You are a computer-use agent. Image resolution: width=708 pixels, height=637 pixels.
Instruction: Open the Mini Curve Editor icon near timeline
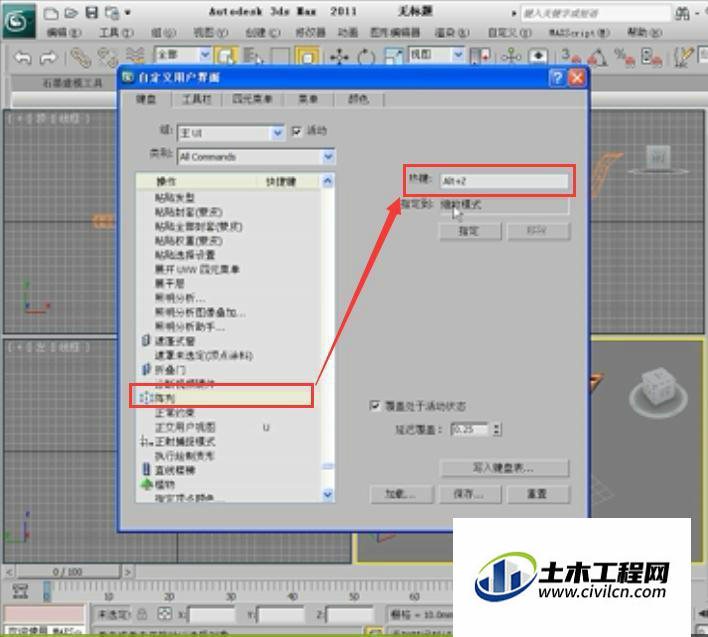click(20, 591)
